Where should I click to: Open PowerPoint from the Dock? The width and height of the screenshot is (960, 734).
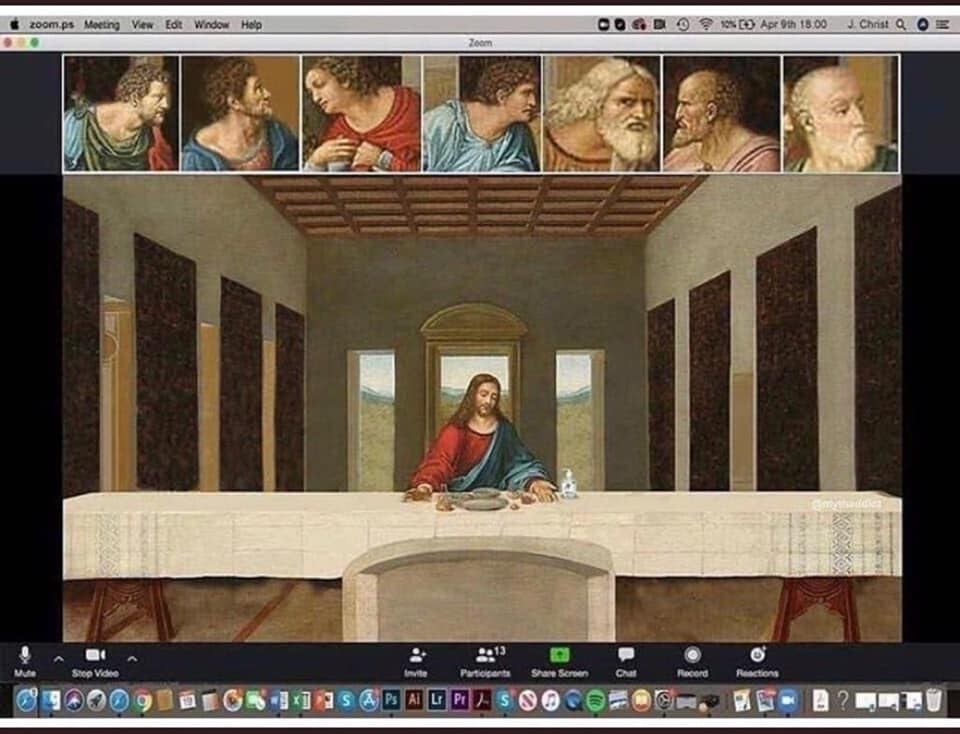(x=323, y=700)
